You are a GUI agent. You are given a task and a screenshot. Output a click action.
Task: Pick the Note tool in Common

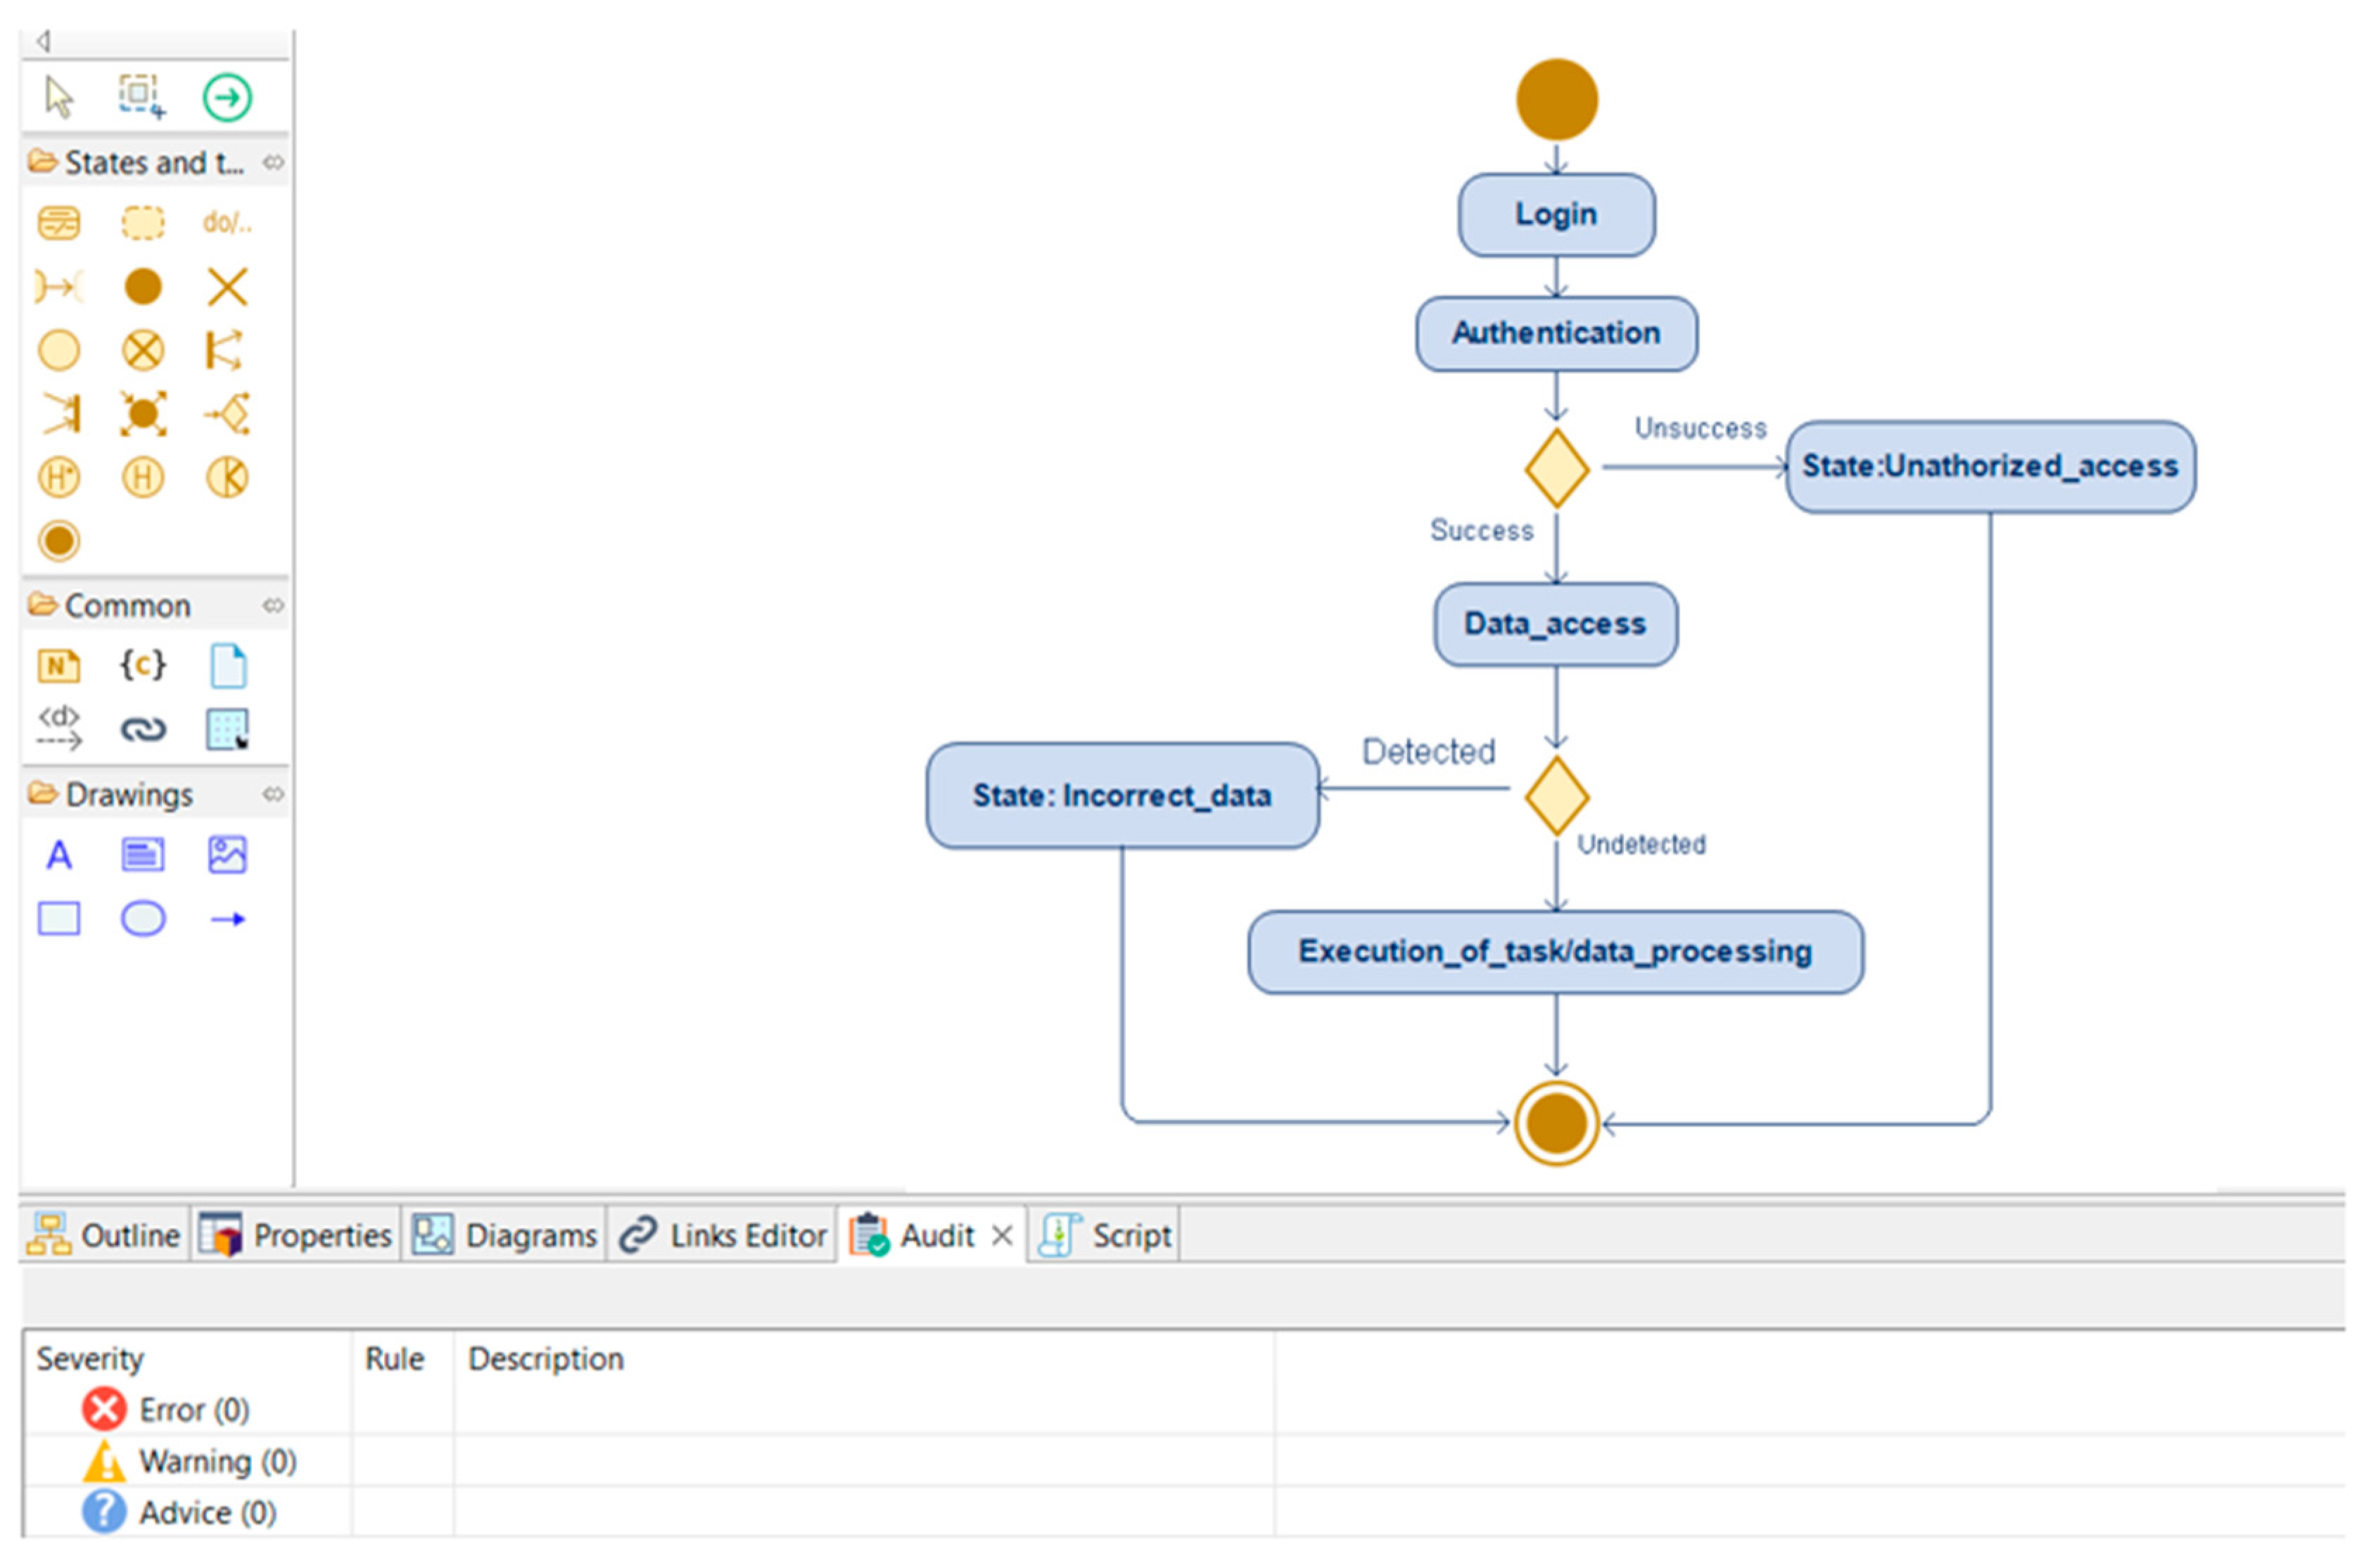(59, 666)
